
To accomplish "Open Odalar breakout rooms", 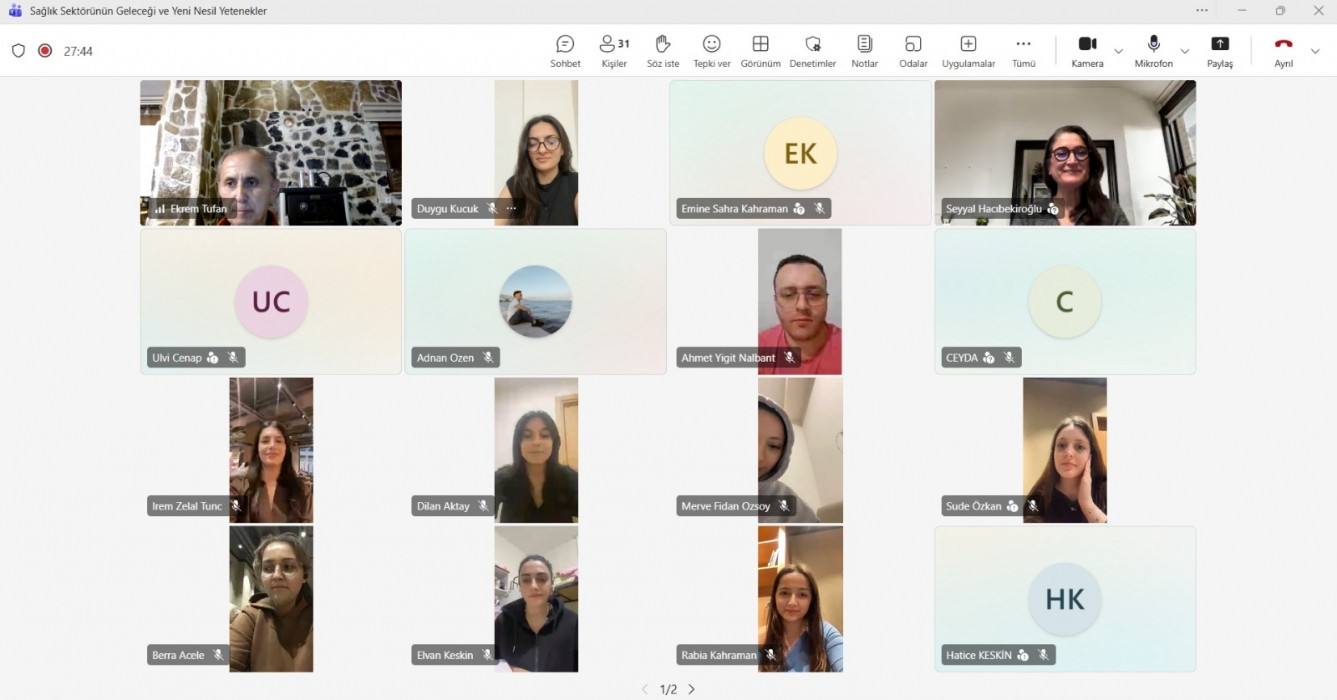I will coord(912,50).
